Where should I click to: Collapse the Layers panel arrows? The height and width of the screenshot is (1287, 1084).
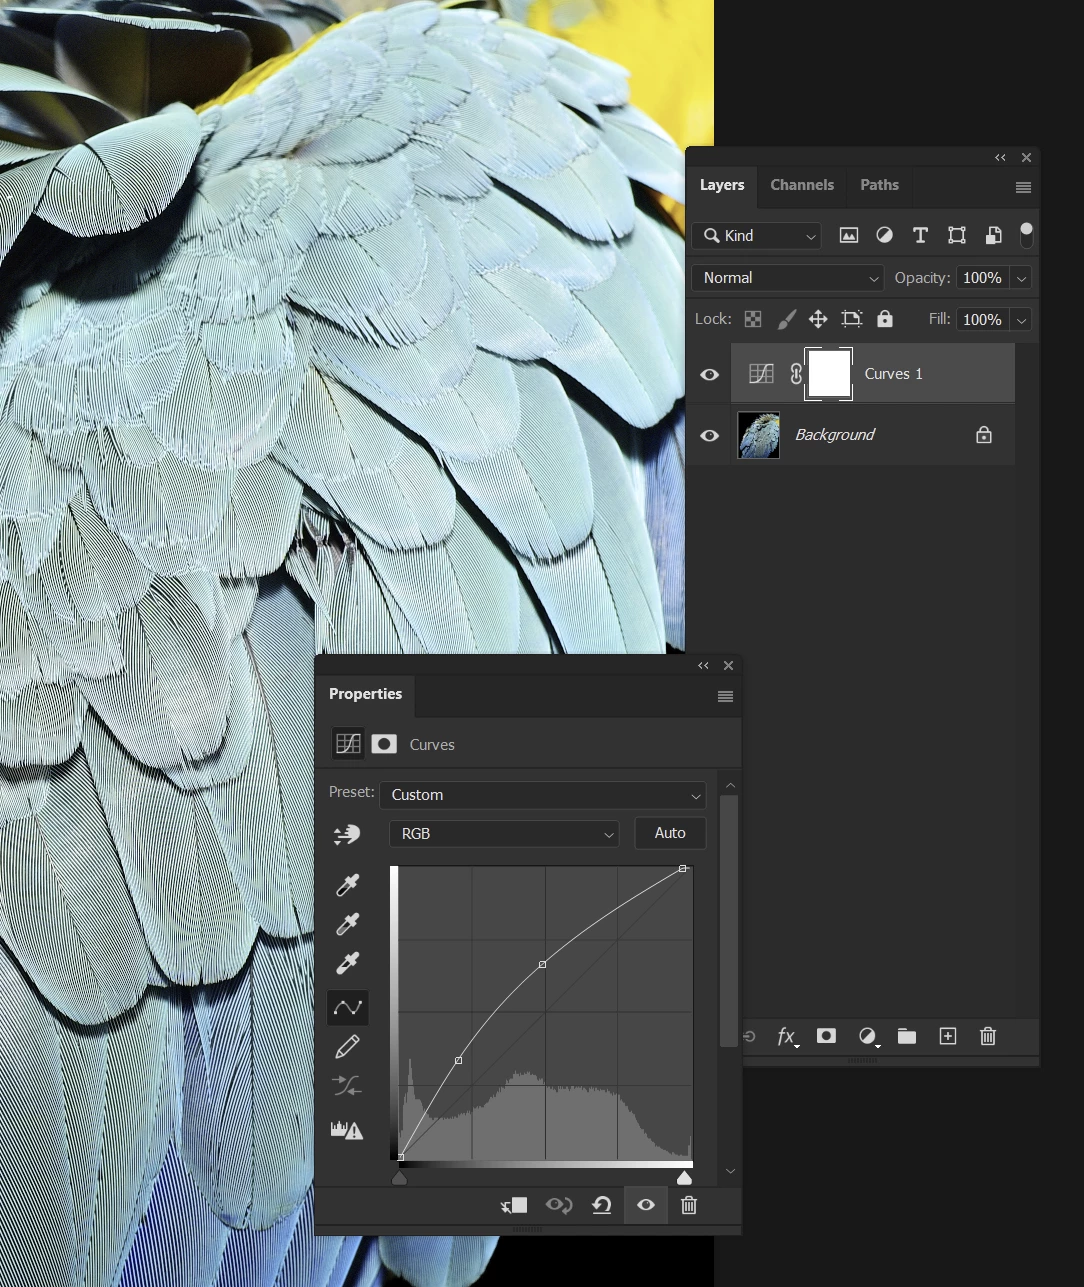pos(1000,158)
